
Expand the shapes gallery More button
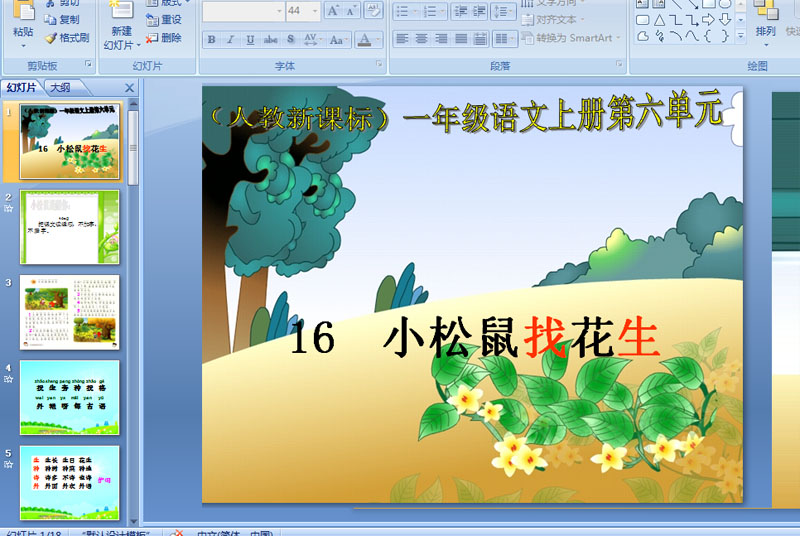point(741,36)
